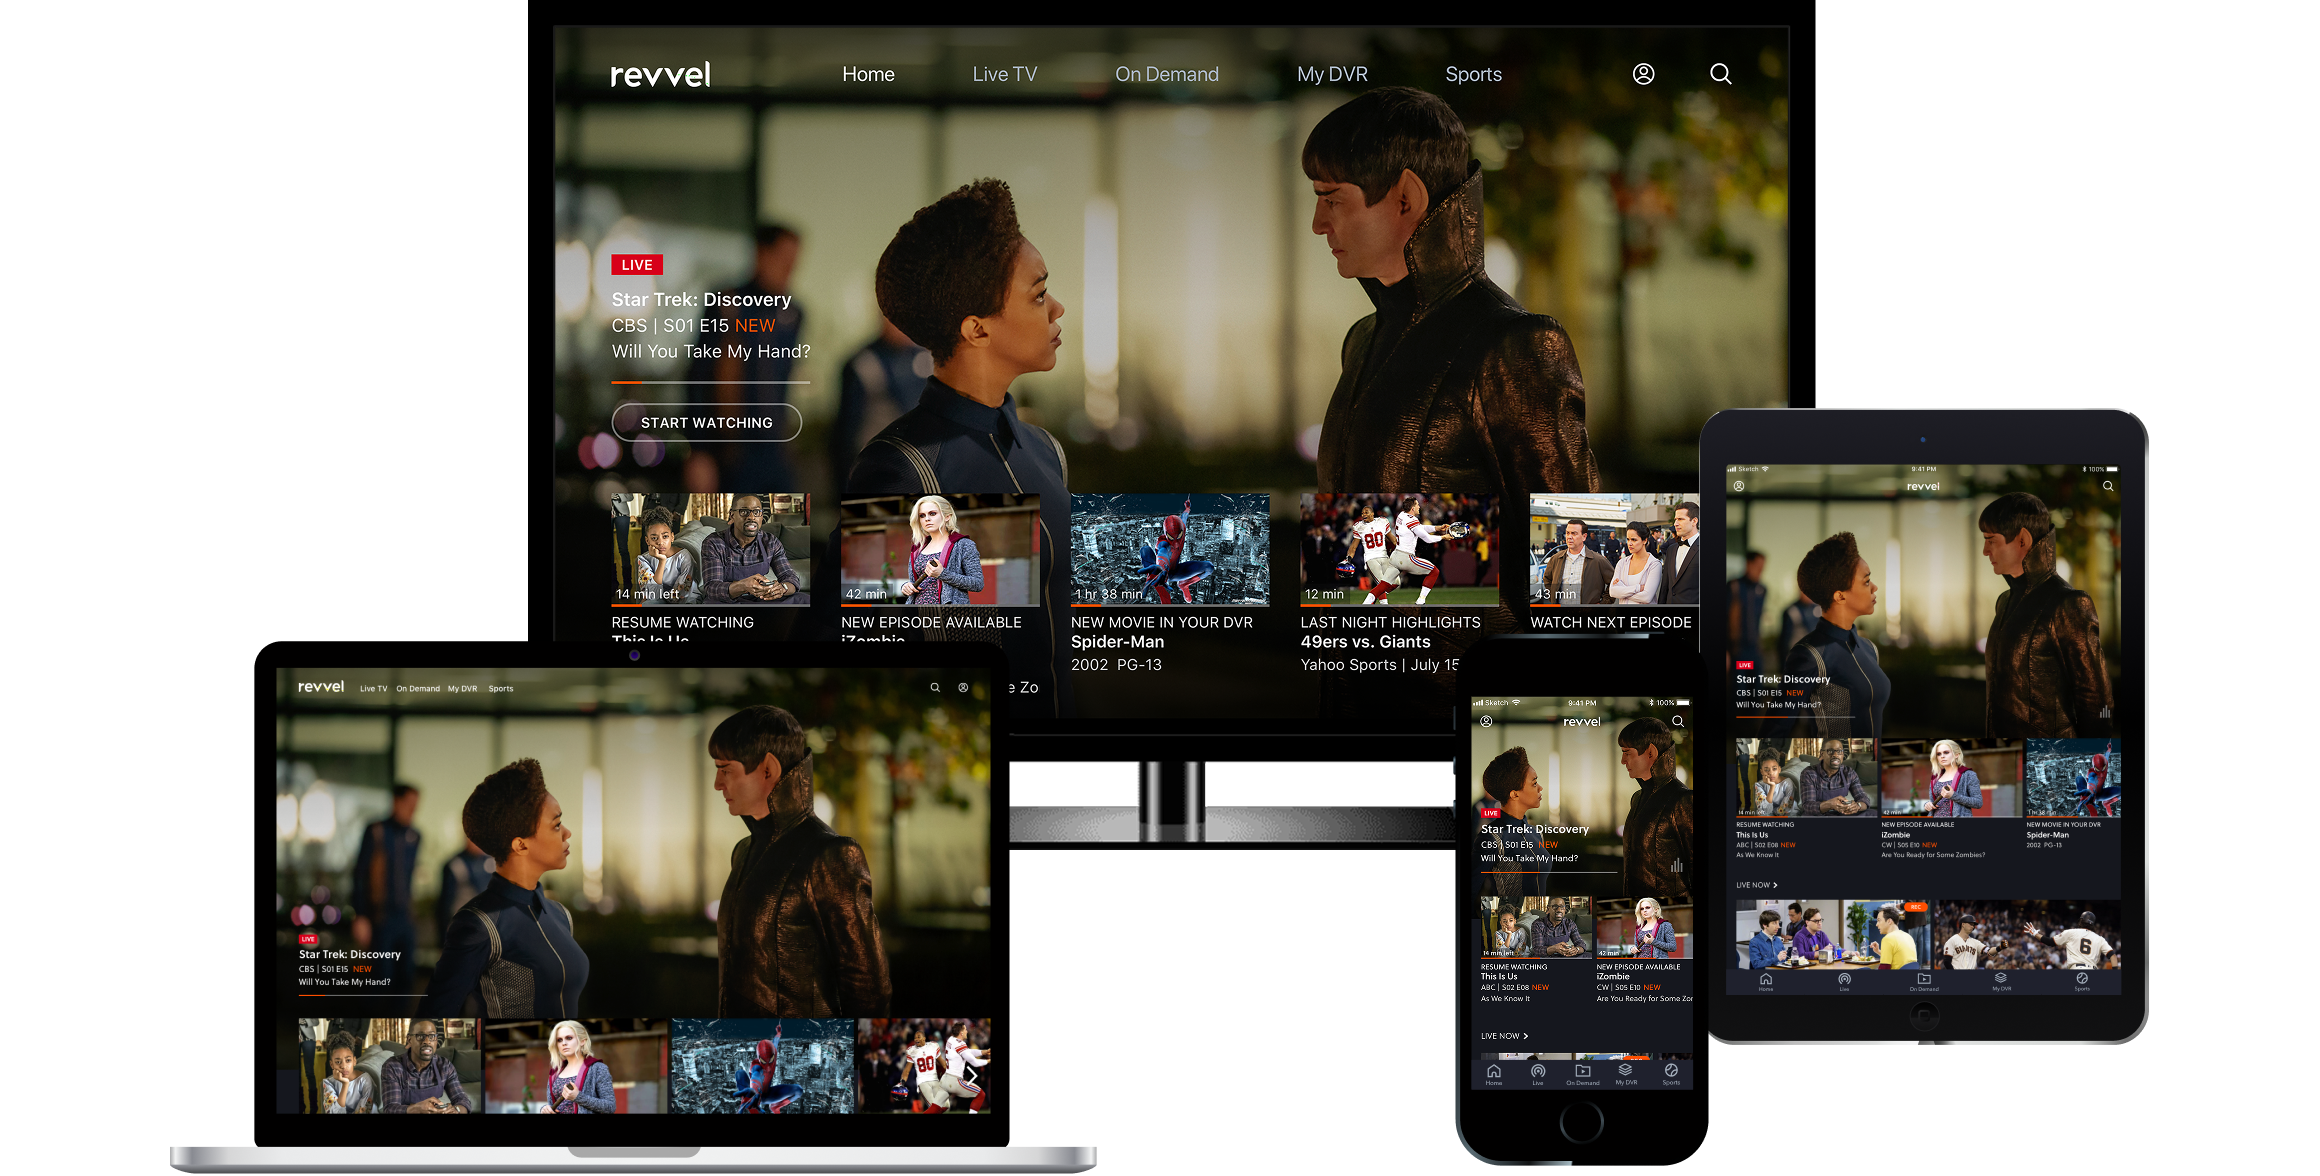2320x1176 pixels.
Task: Expand the LIVE NOW chevron on the phone
Action: [x=1525, y=1036]
